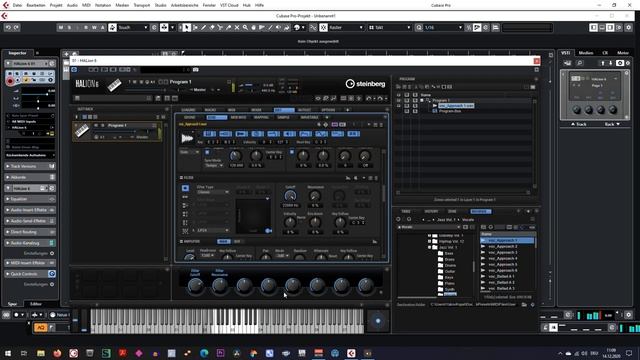Open the setup gear at toolbar right end
The height and width of the screenshot is (360, 640).
[629, 27]
